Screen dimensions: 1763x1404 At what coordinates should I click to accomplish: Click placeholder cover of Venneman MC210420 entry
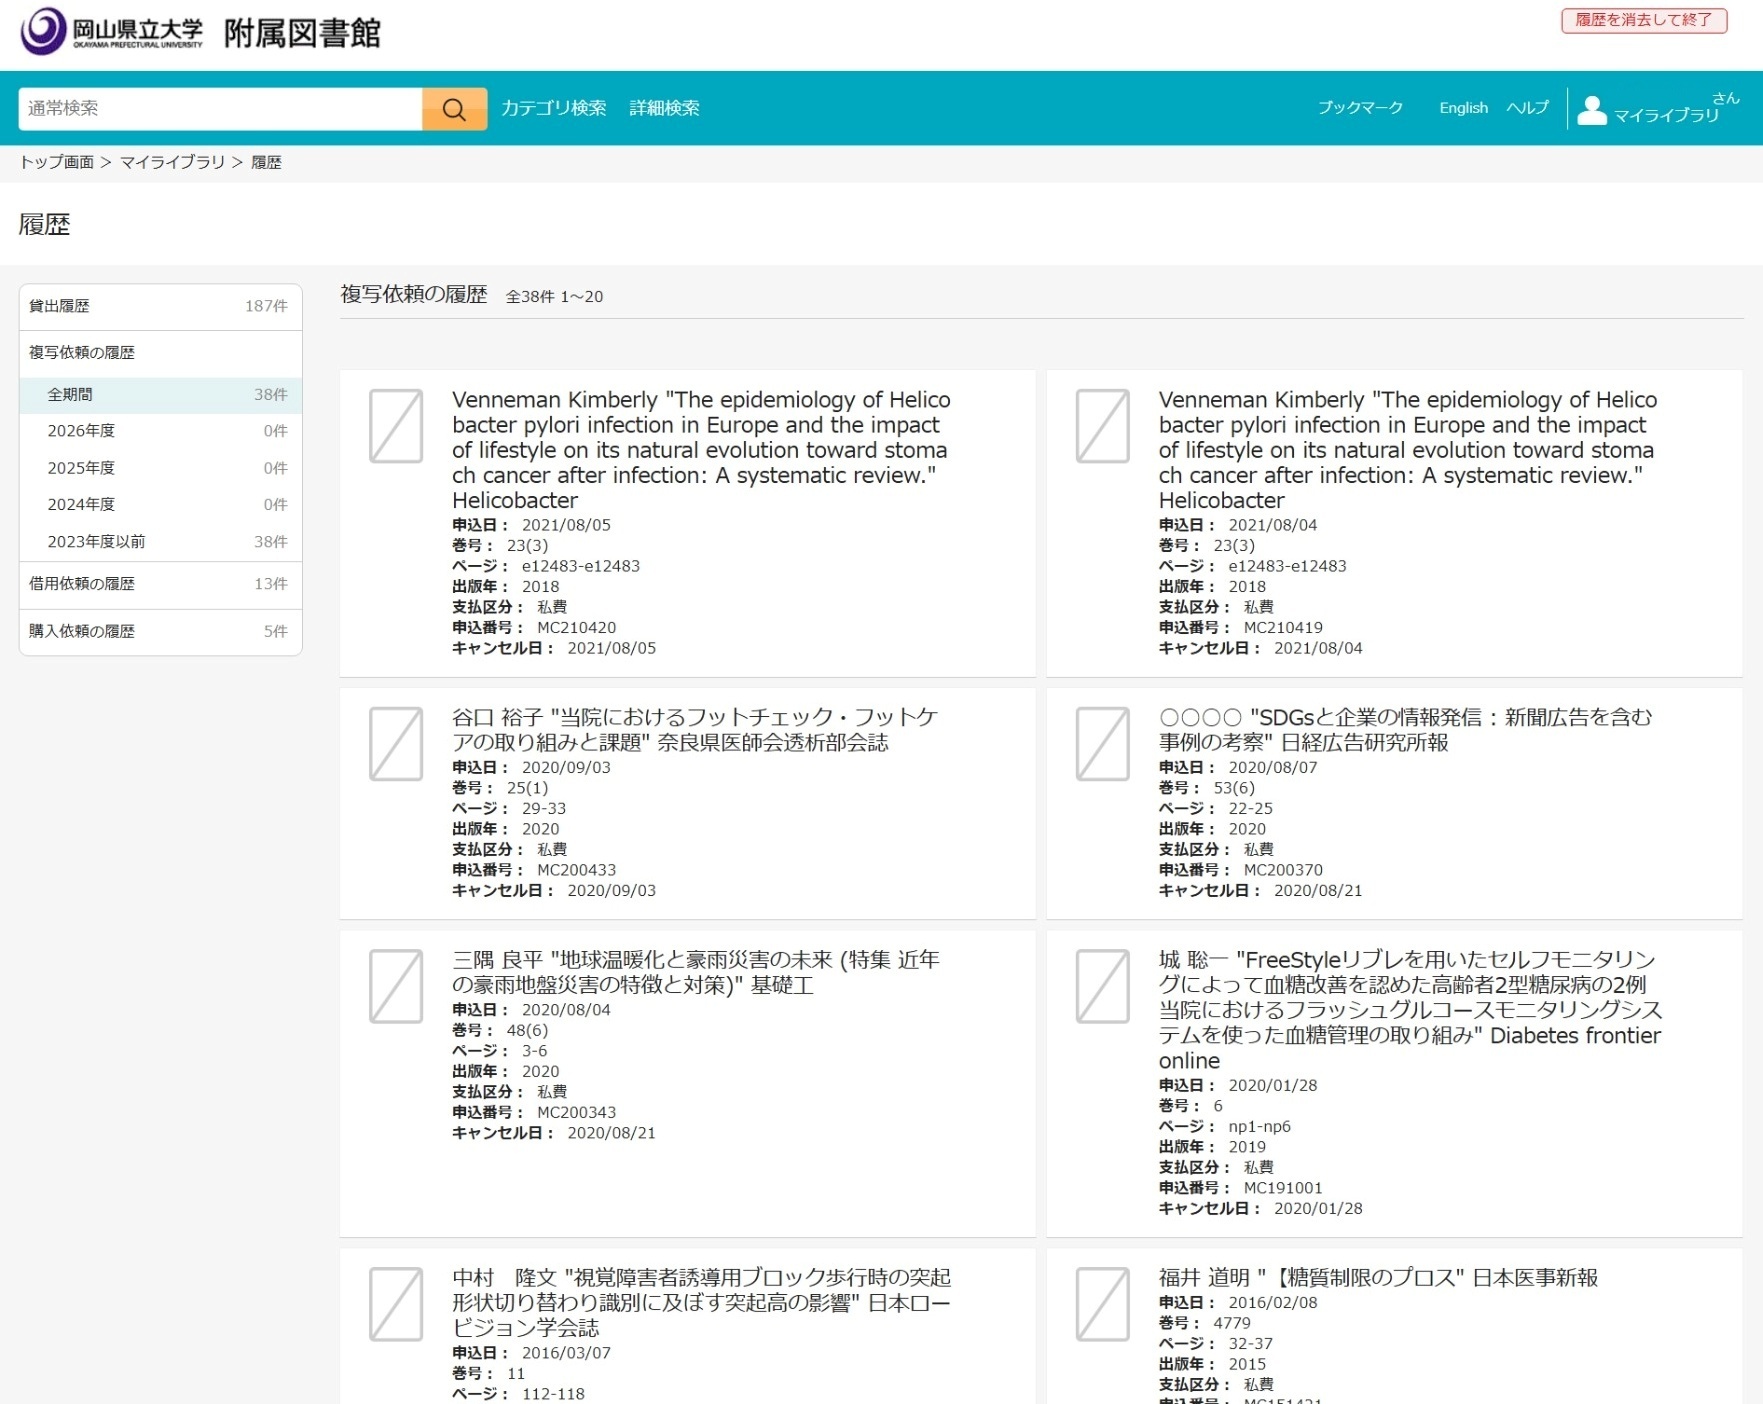(x=396, y=426)
